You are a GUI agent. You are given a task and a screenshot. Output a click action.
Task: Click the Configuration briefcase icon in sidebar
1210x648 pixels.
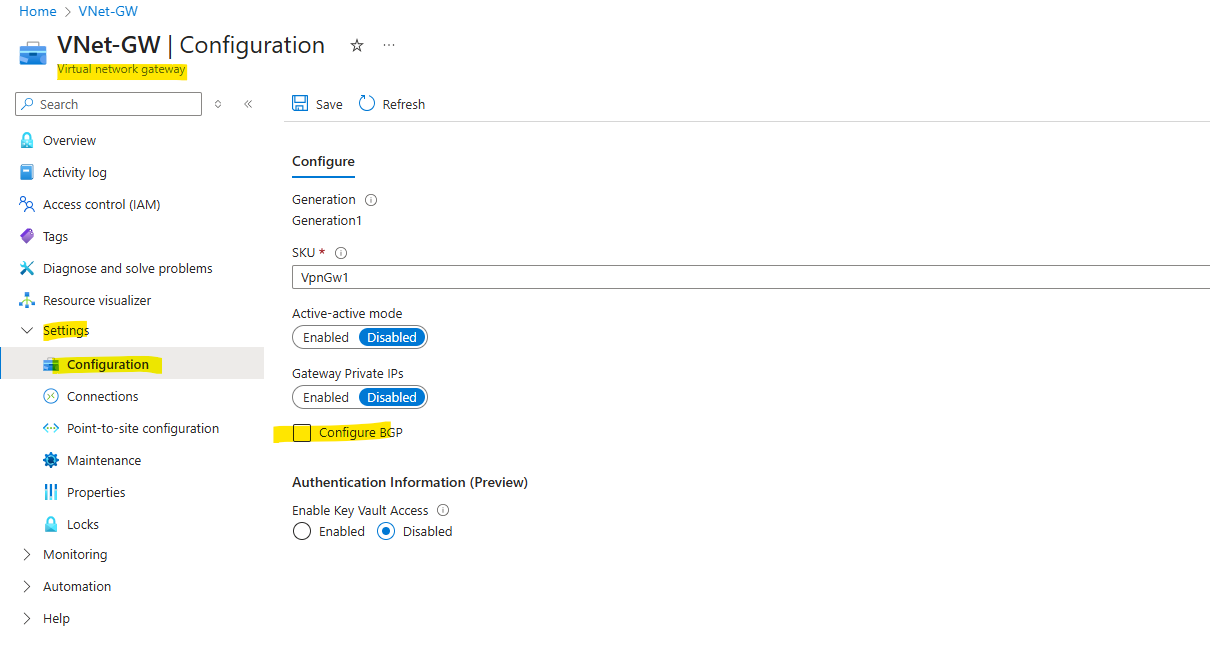[x=51, y=364]
